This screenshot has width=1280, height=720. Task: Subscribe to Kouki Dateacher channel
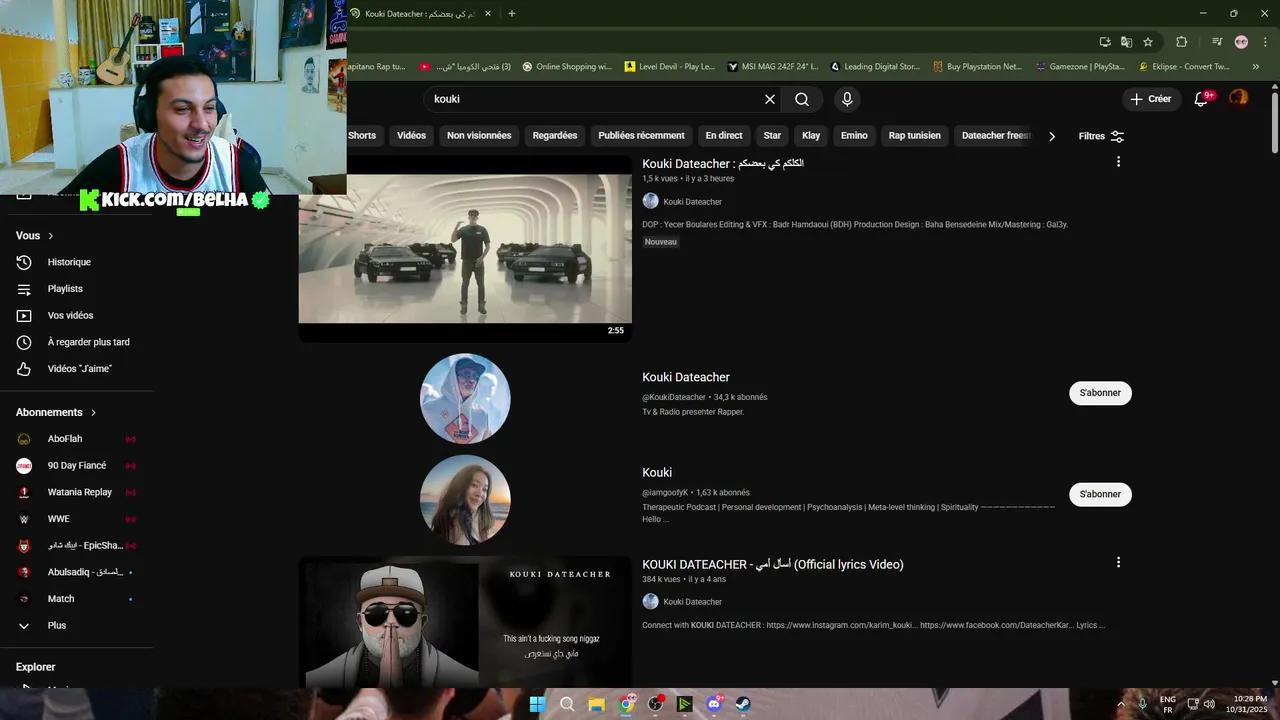pos(1100,393)
